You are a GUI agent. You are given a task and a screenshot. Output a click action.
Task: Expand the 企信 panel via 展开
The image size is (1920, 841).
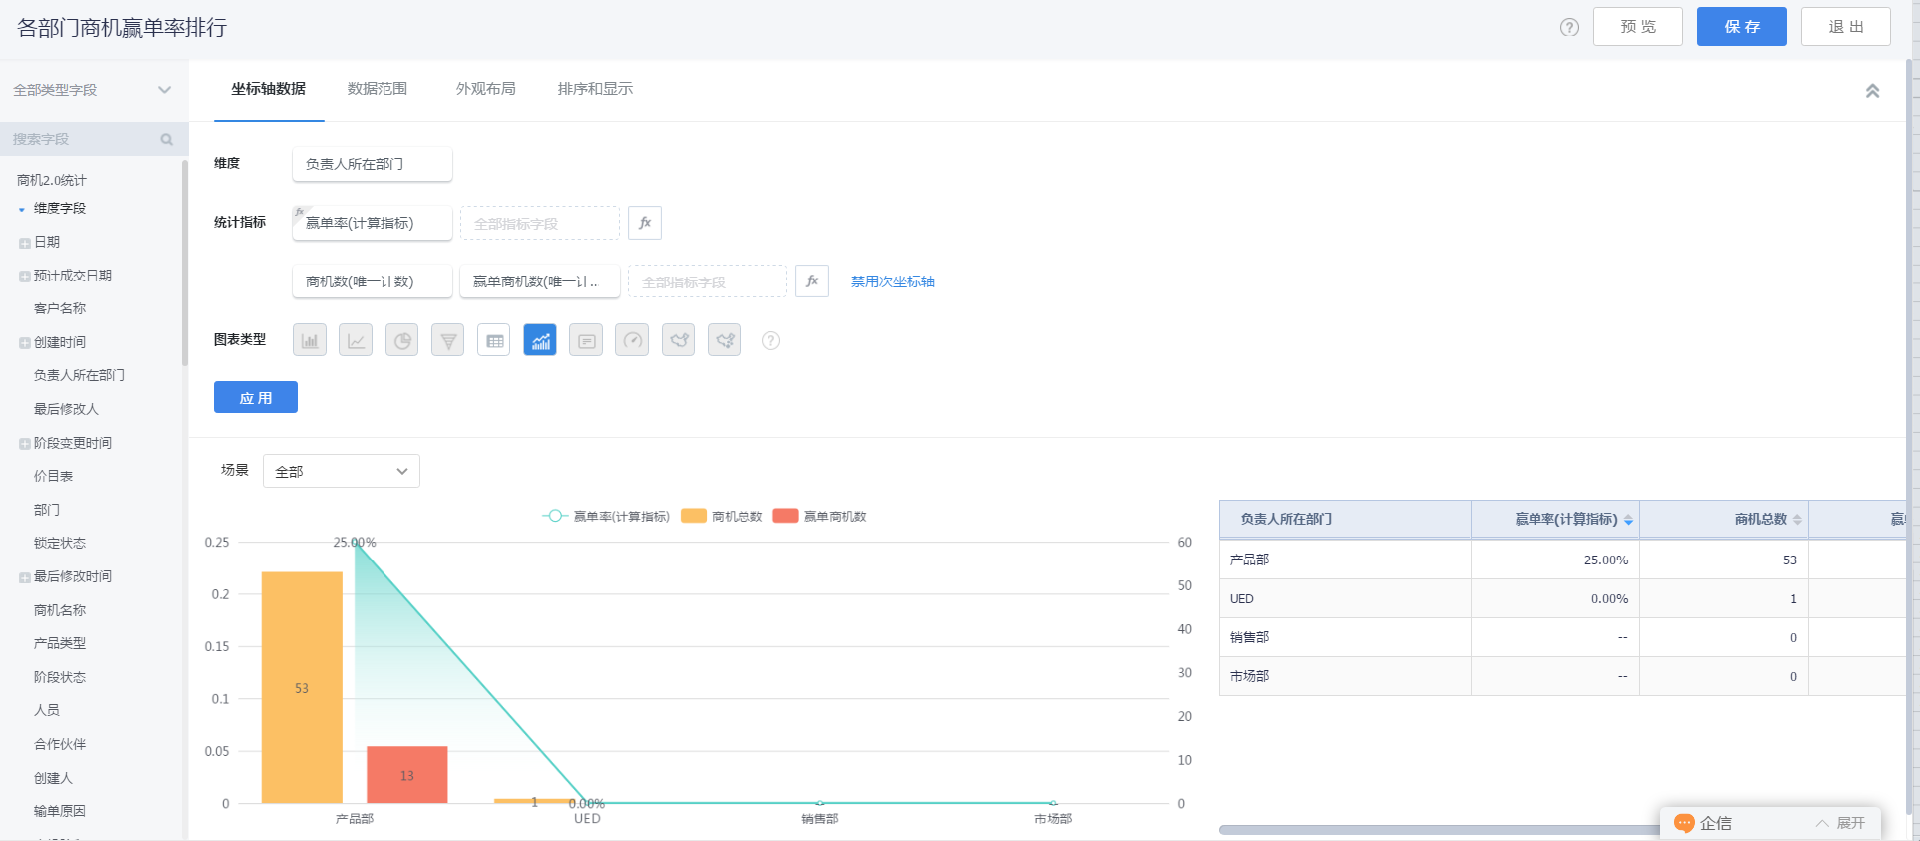coord(1841,823)
